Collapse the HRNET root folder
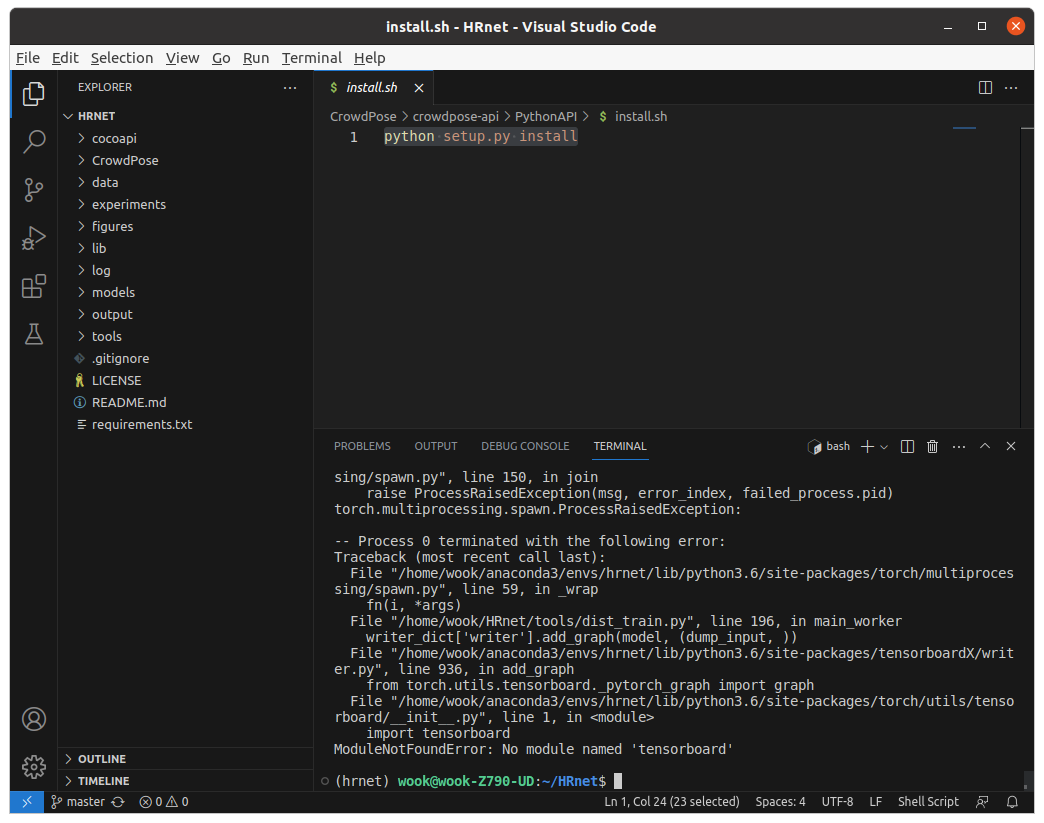 point(185,116)
